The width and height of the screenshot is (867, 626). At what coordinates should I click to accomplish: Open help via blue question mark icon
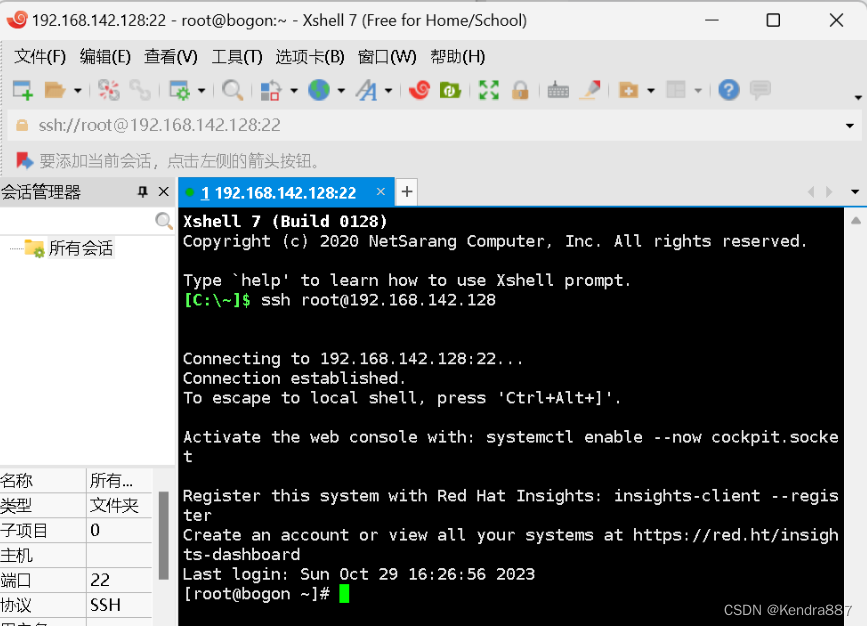click(x=729, y=90)
